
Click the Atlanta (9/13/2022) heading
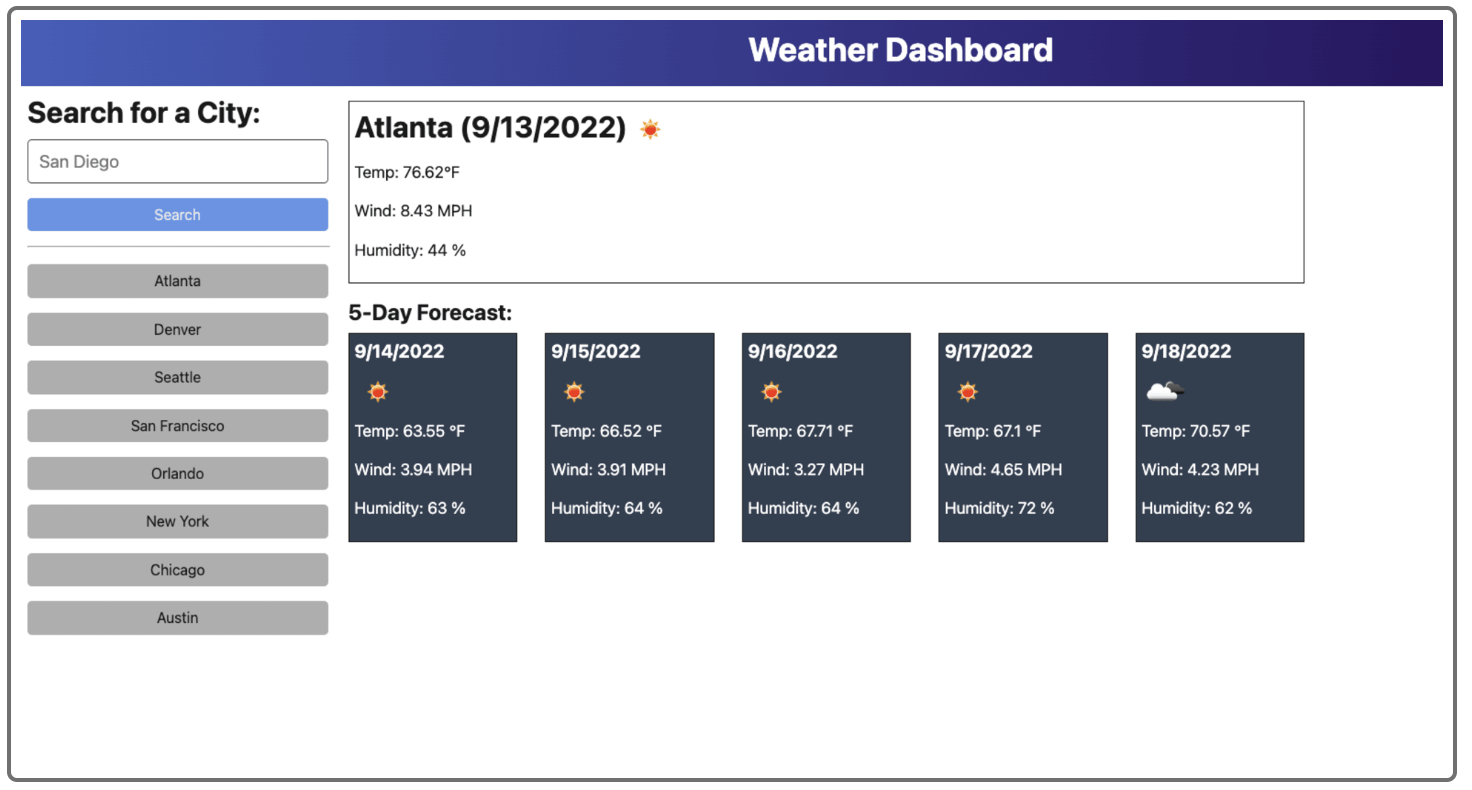point(491,128)
